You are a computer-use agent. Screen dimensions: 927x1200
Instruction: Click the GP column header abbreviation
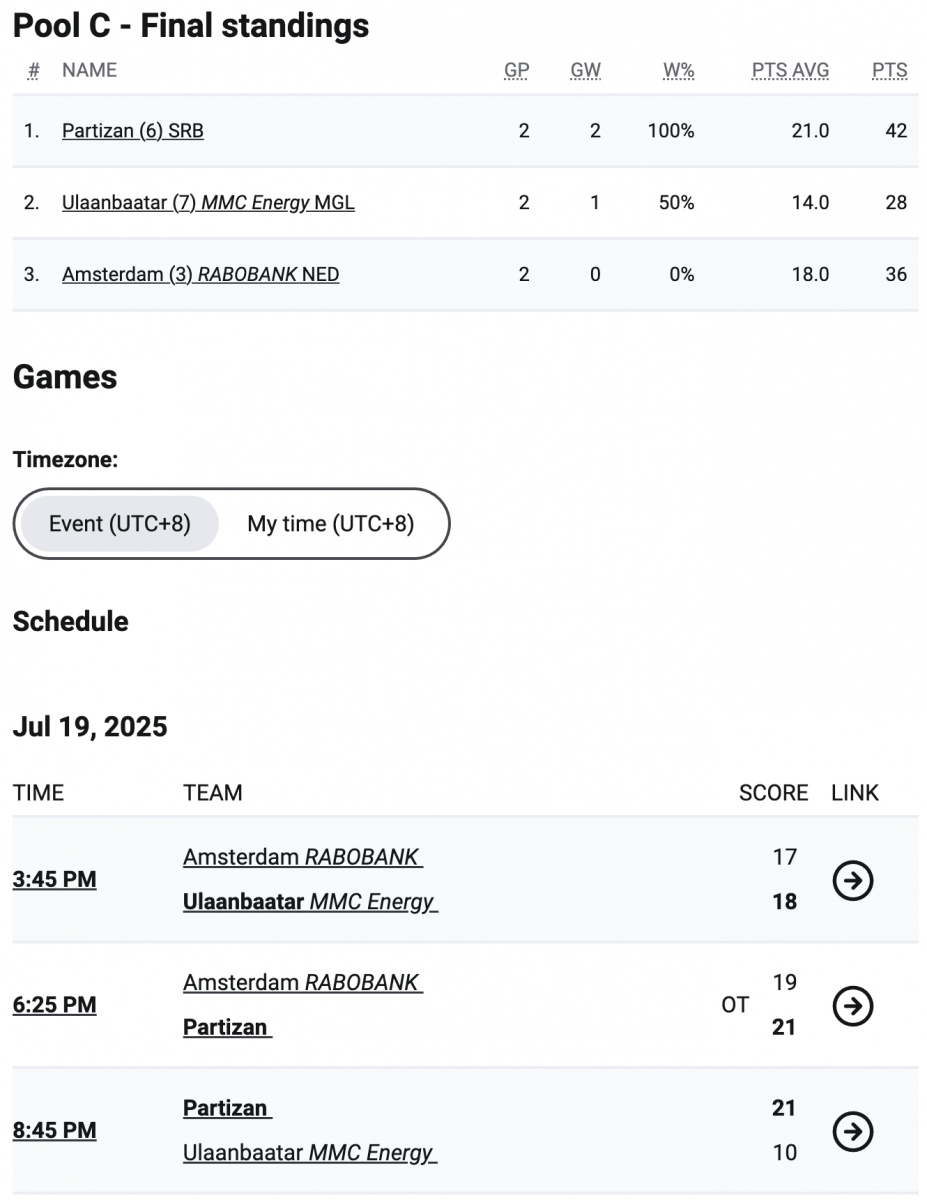(x=516, y=70)
